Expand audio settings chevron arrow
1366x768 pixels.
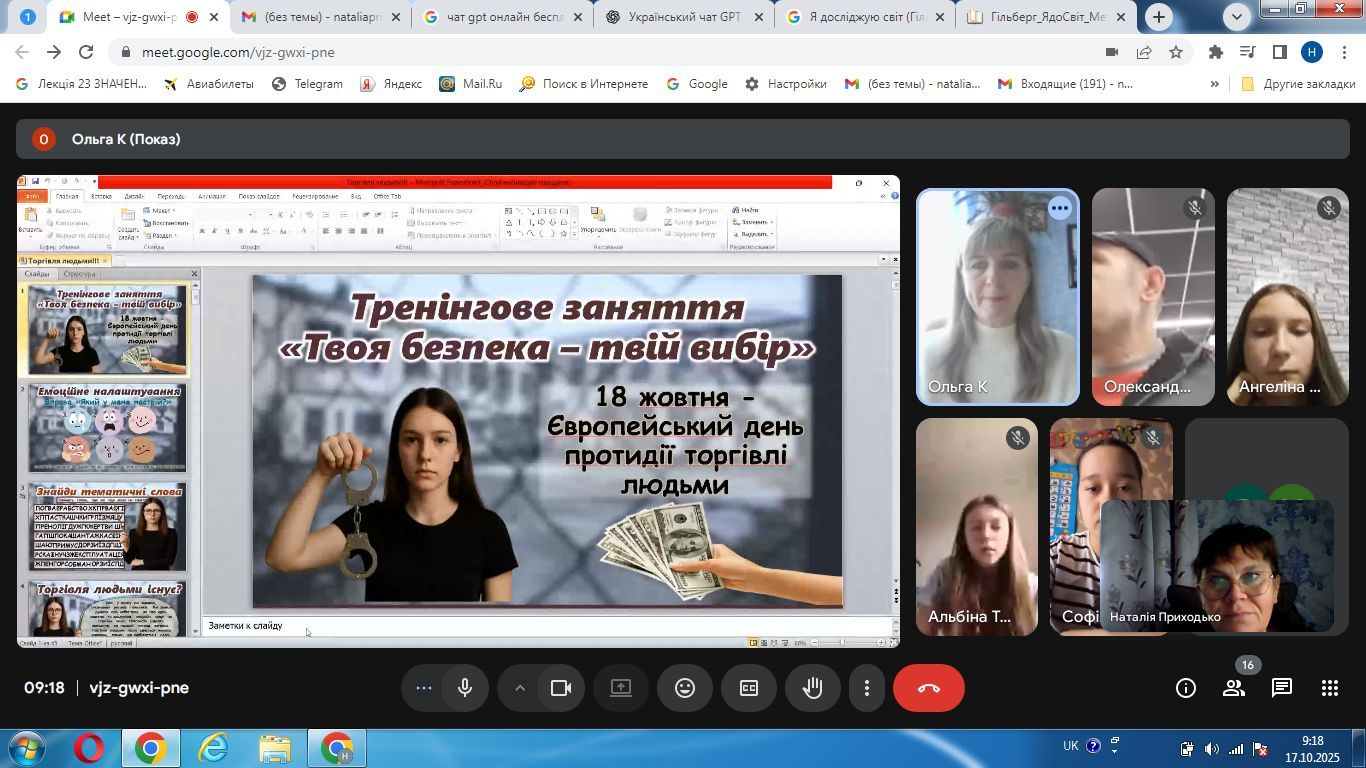pos(520,688)
